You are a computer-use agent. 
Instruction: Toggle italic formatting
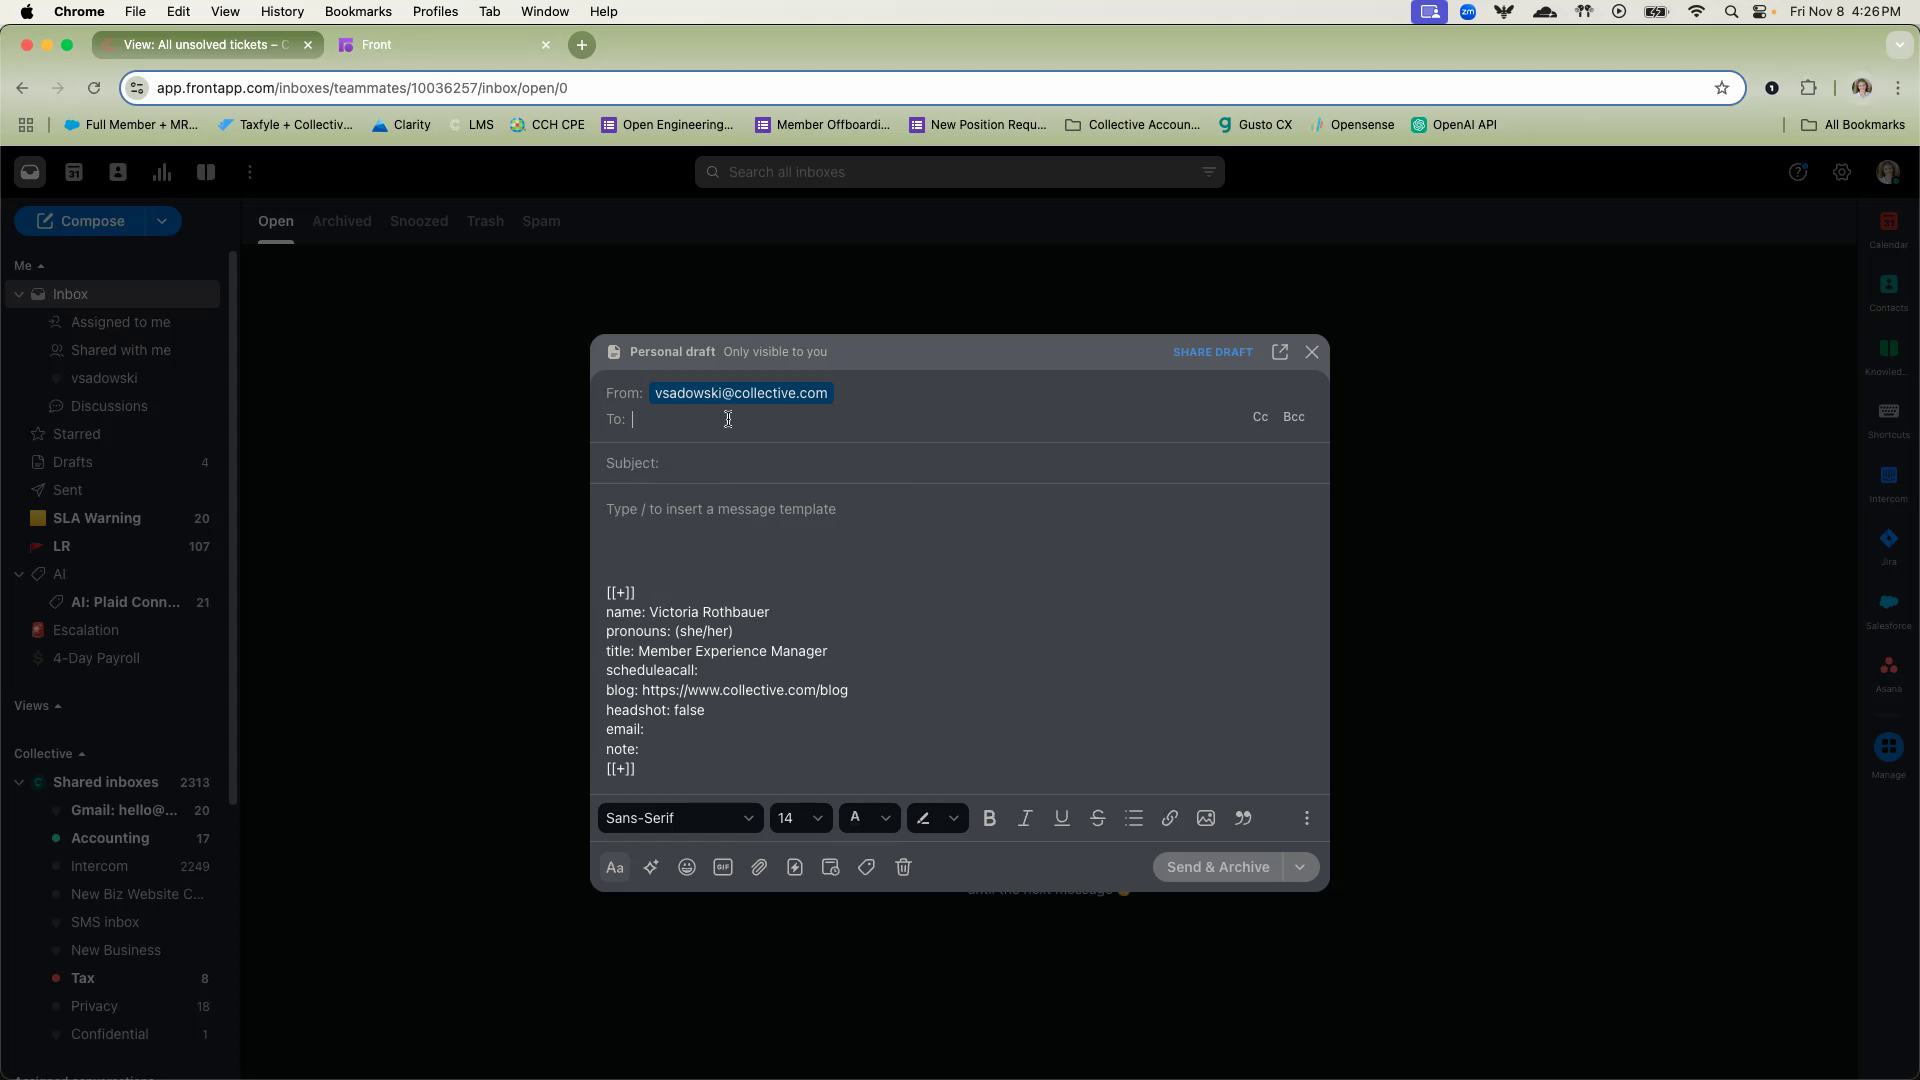pos(1025,819)
